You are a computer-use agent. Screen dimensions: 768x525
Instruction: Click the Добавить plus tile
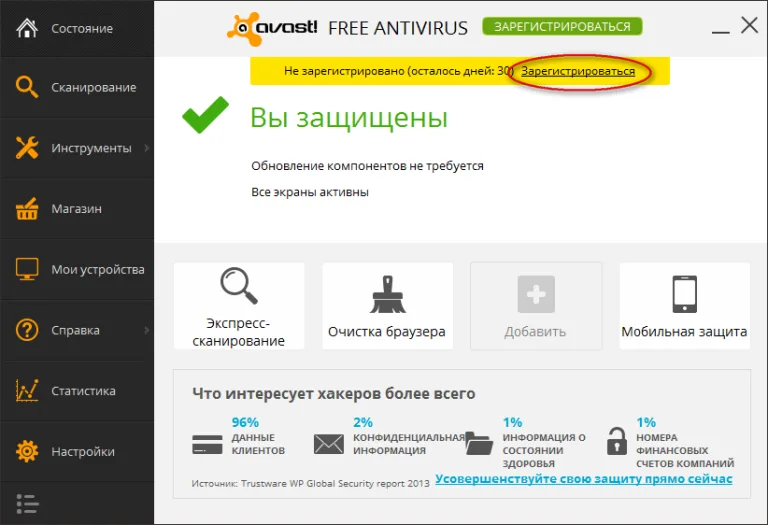click(x=536, y=306)
